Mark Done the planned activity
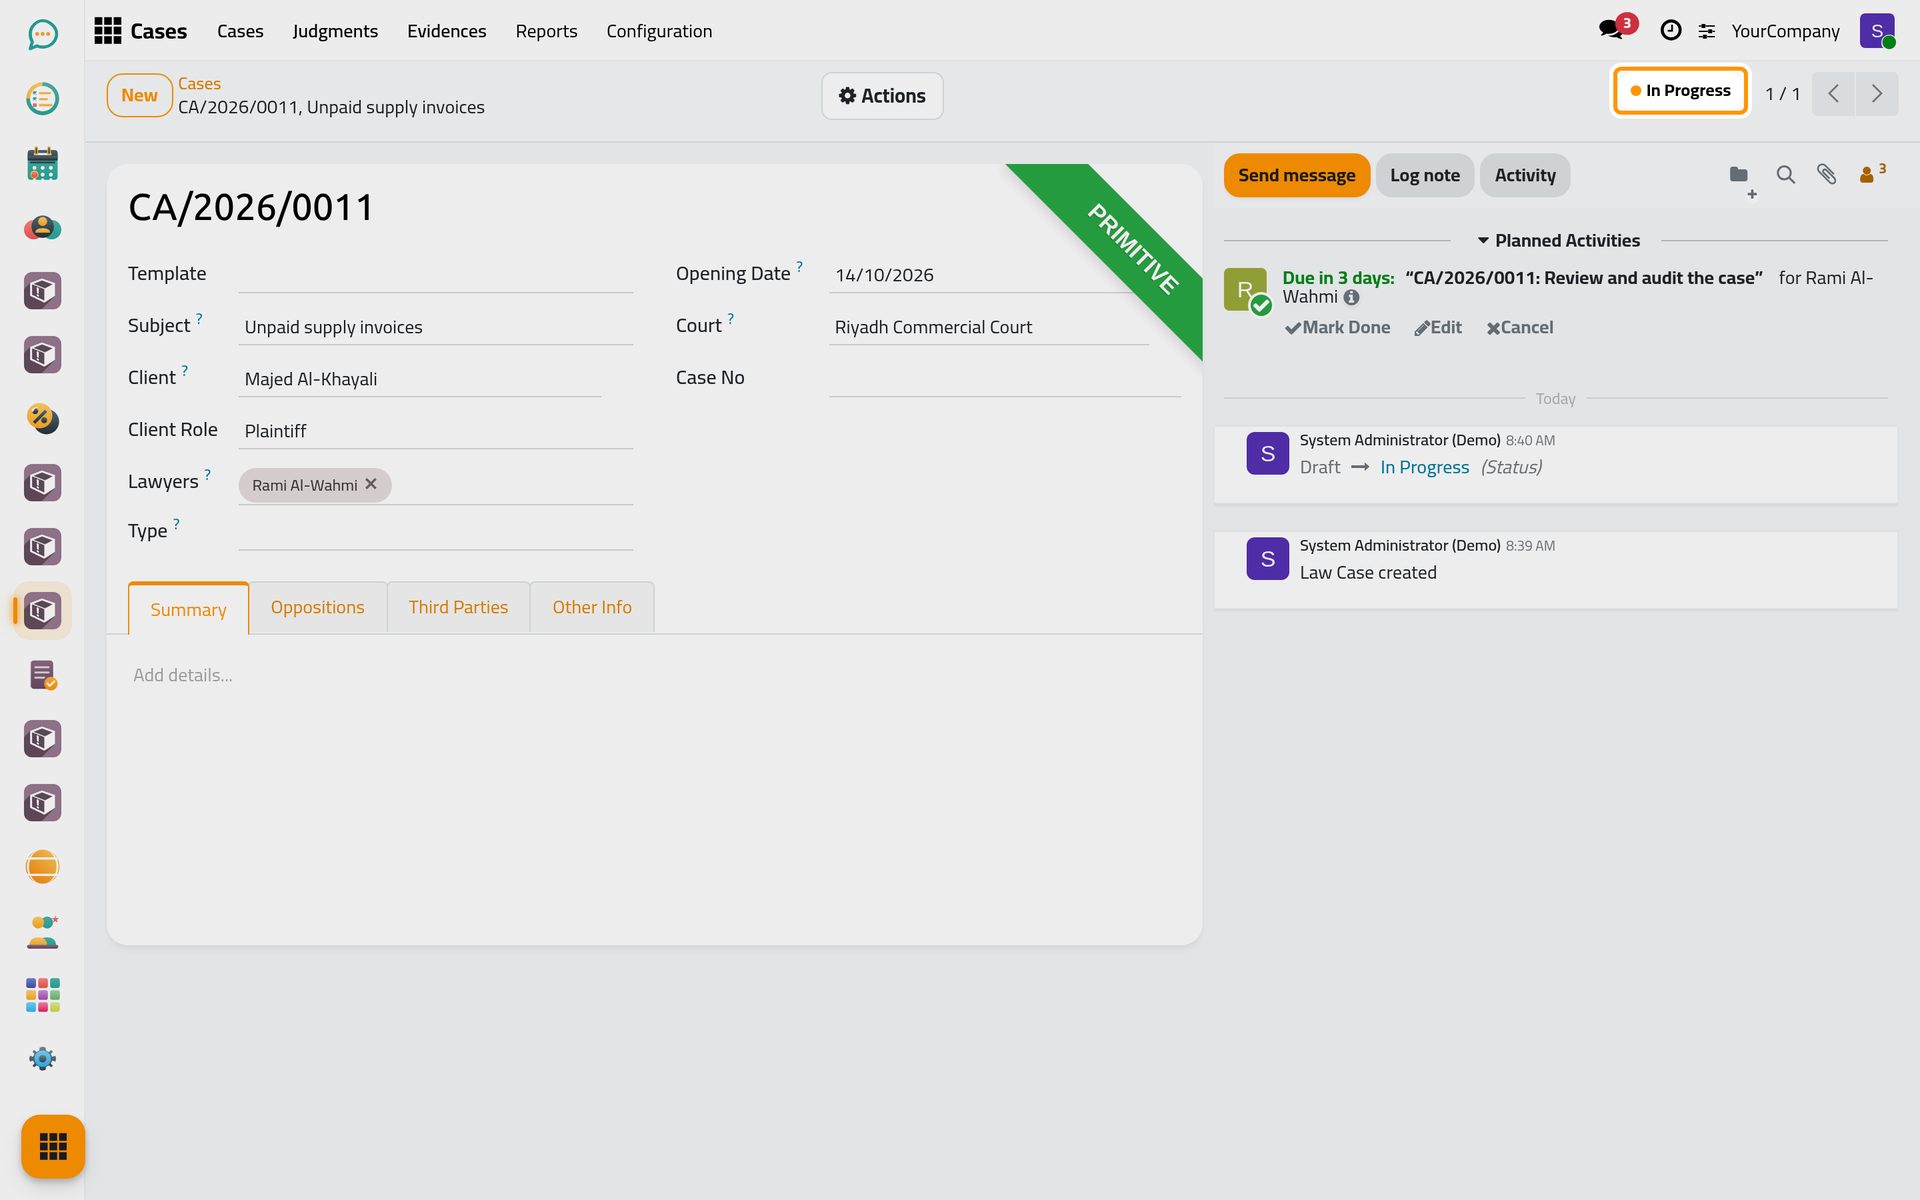The height and width of the screenshot is (1200, 1920). click(1338, 327)
